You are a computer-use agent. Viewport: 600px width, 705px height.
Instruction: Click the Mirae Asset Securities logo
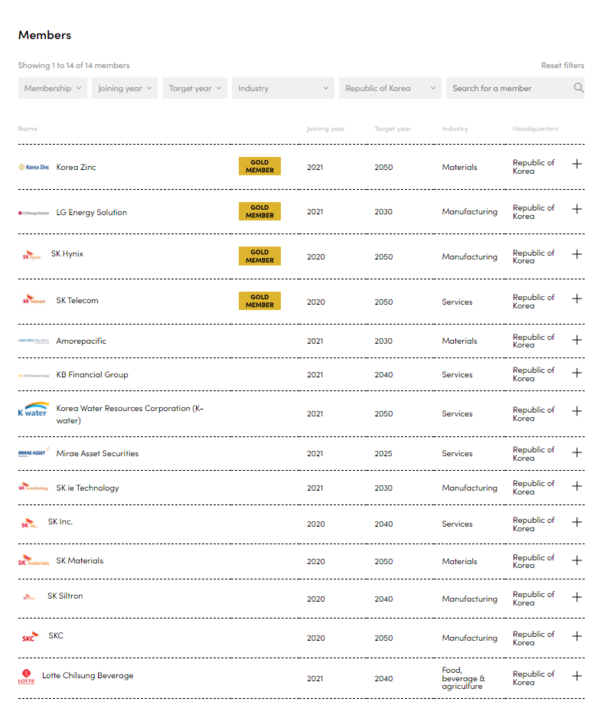(x=33, y=453)
